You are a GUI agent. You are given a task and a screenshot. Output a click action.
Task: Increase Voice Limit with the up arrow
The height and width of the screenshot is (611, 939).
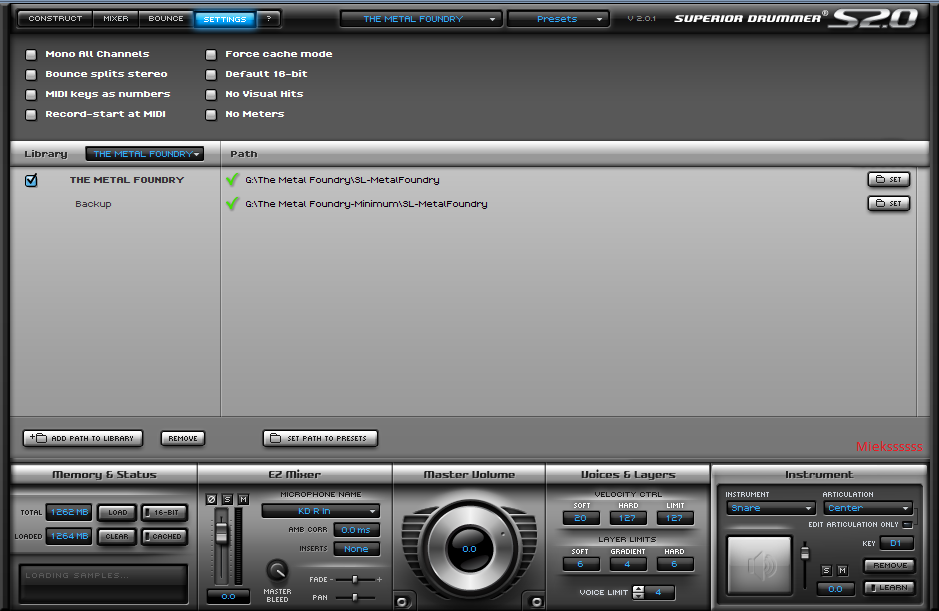pyautogui.click(x=638, y=588)
